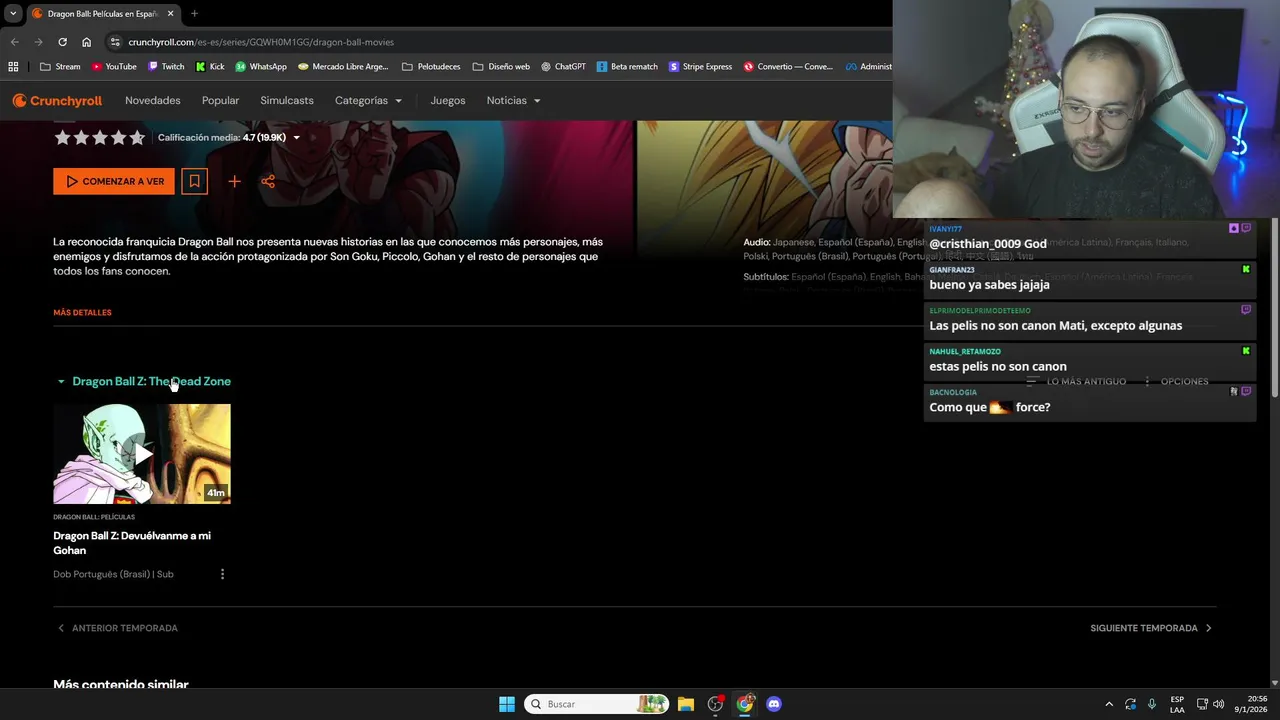Open episode title Devuélvanme a mi Gohan
This screenshot has width=1280, height=720.
(x=132, y=543)
